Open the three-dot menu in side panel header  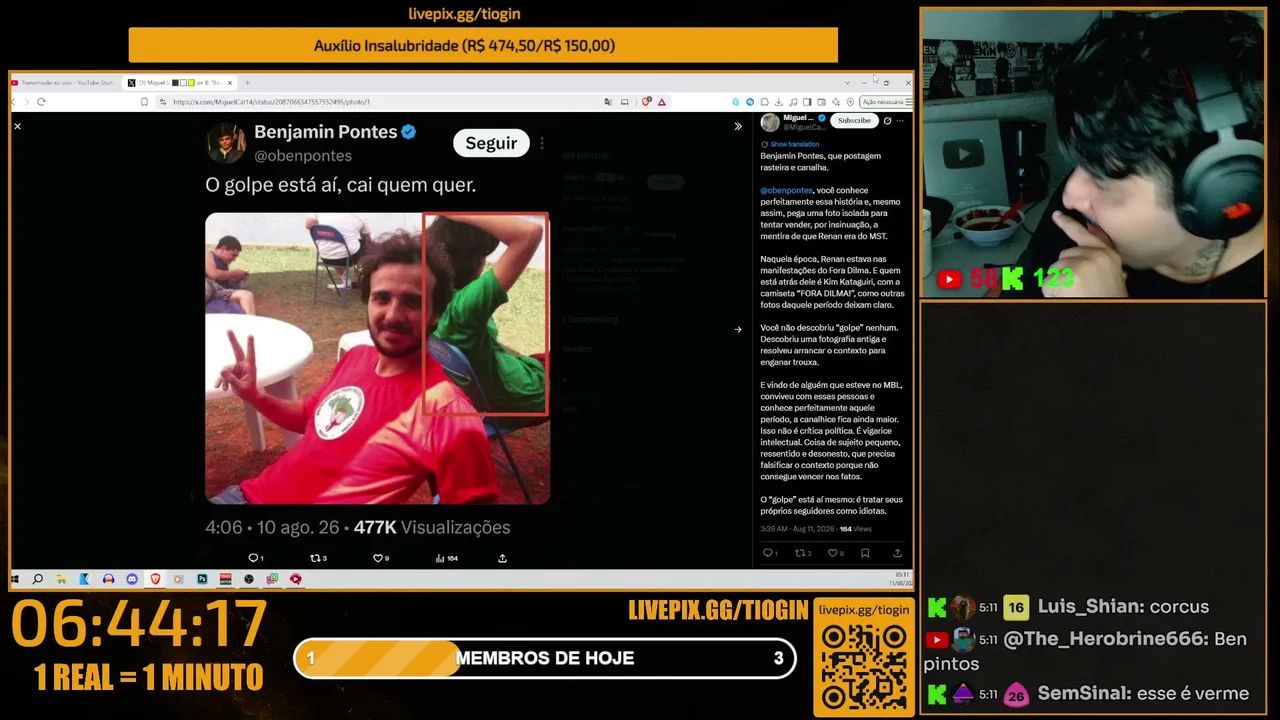900,121
